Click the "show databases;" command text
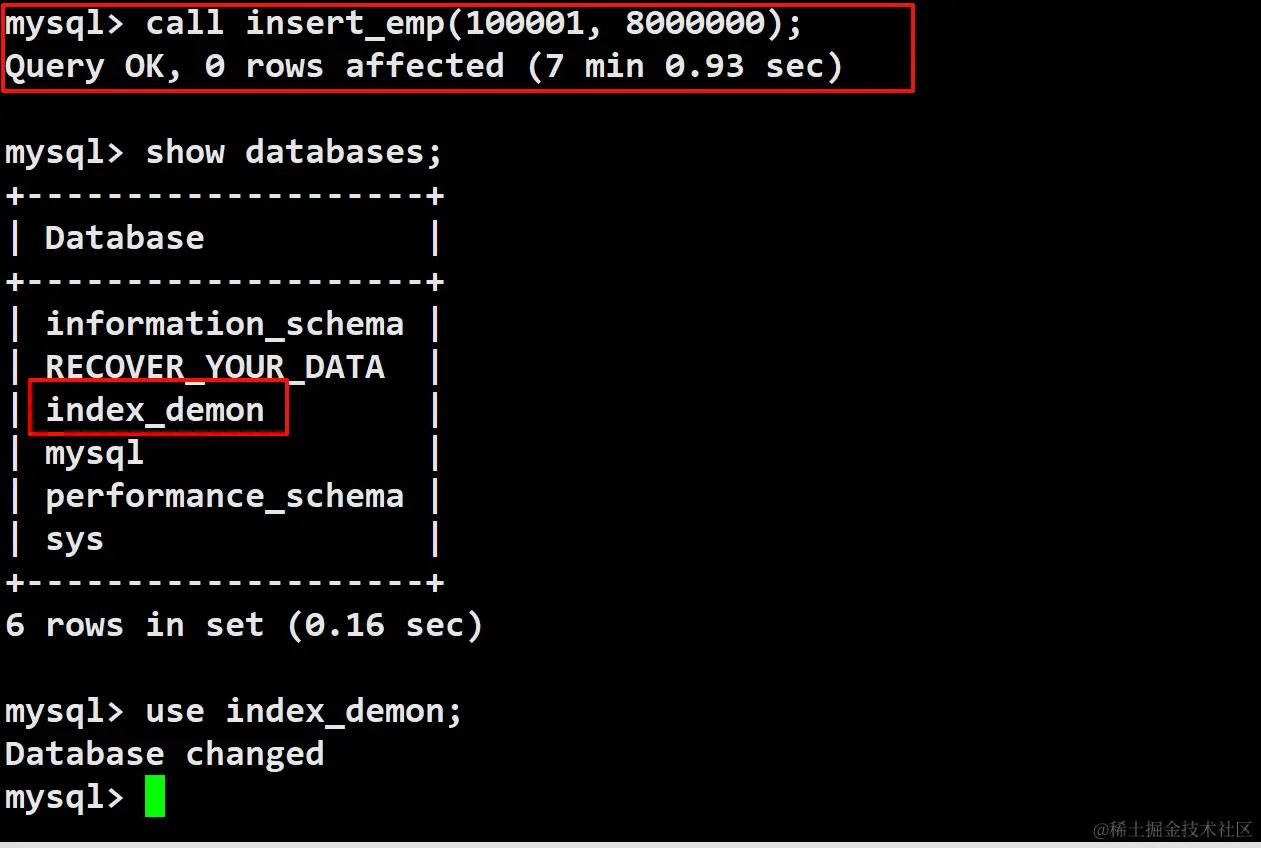1261x848 pixels. [294, 152]
